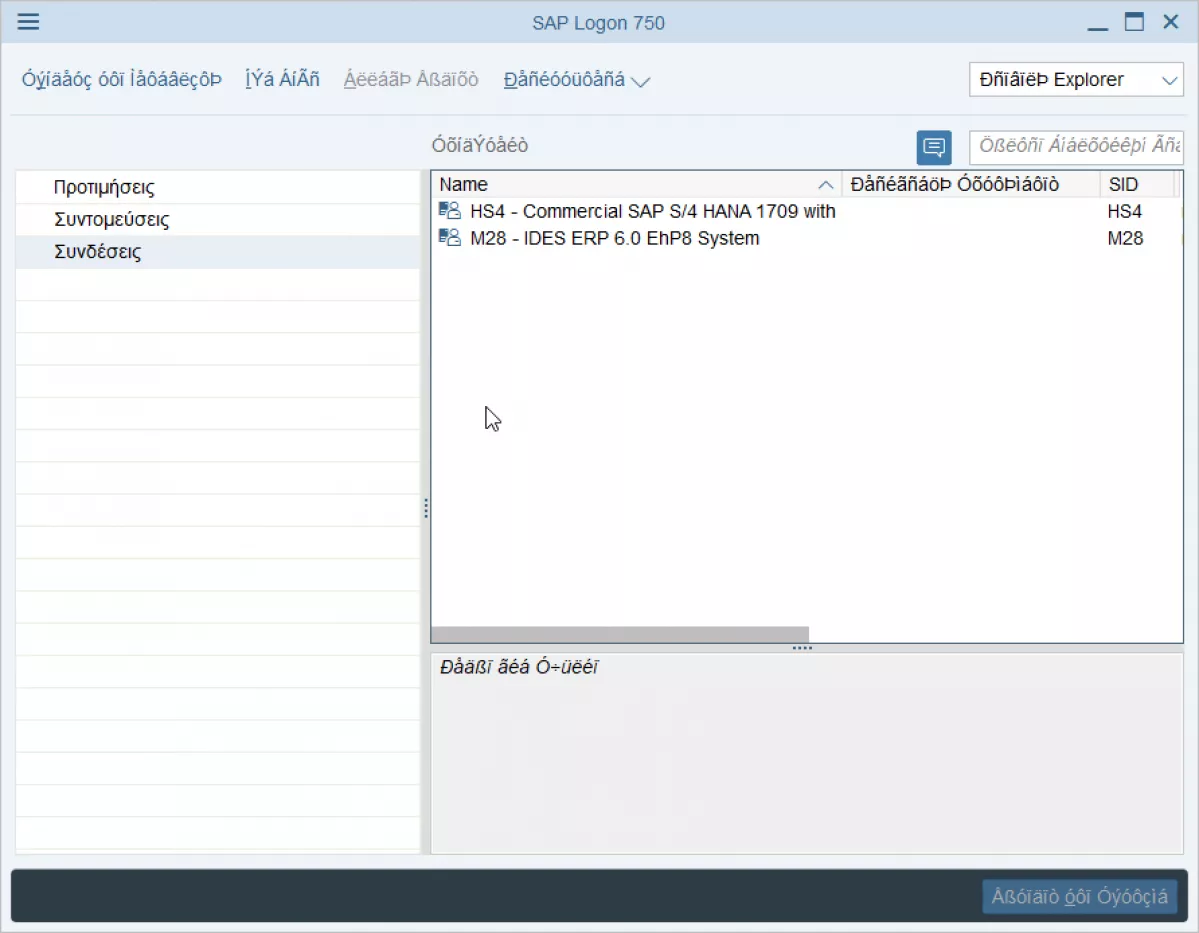Click the SID column header
This screenshot has width=1199, height=933.
pos(1137,184)
